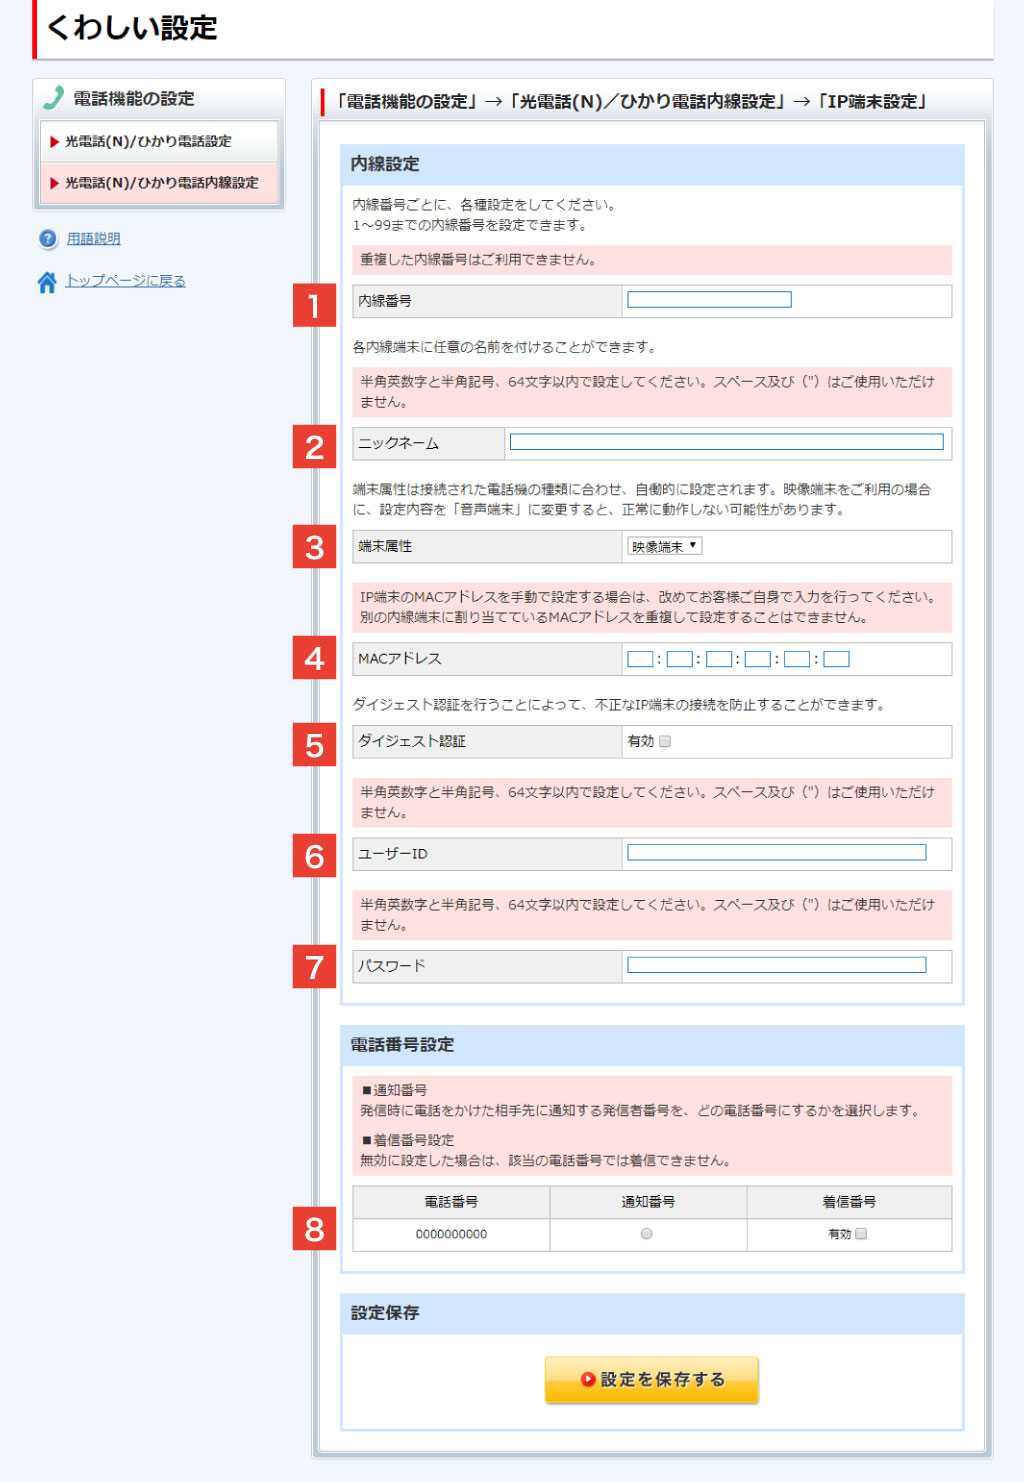Click the blue home icon
The height and width of the screenshot is (1482, 1024).
[47, 282]
